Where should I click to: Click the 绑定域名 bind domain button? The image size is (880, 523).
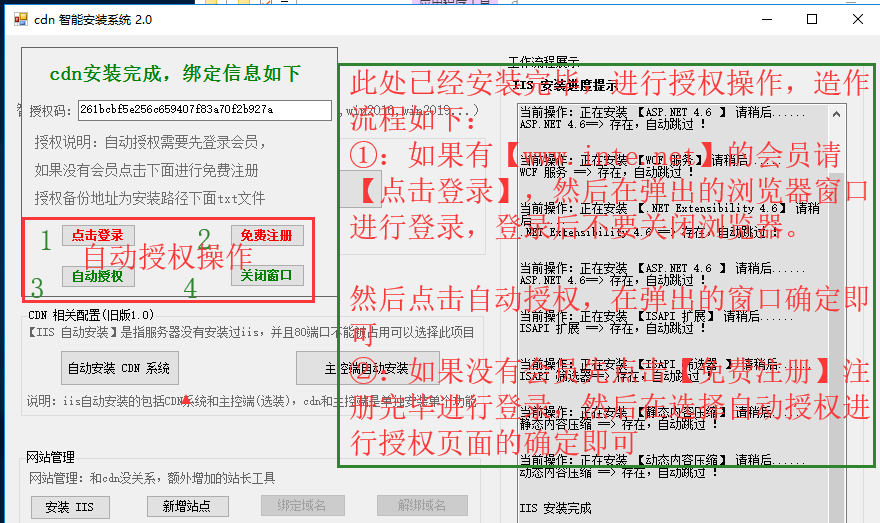(299, 507)
